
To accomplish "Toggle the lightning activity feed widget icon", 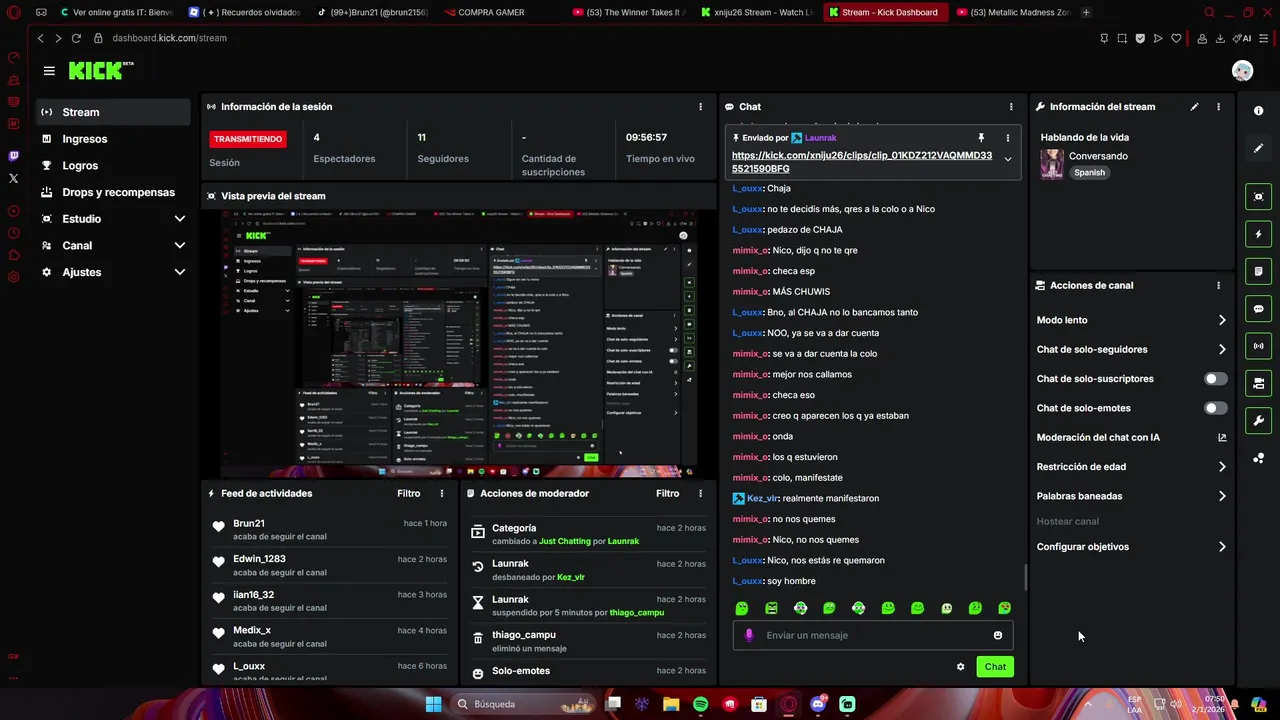I will point(1259,234).
